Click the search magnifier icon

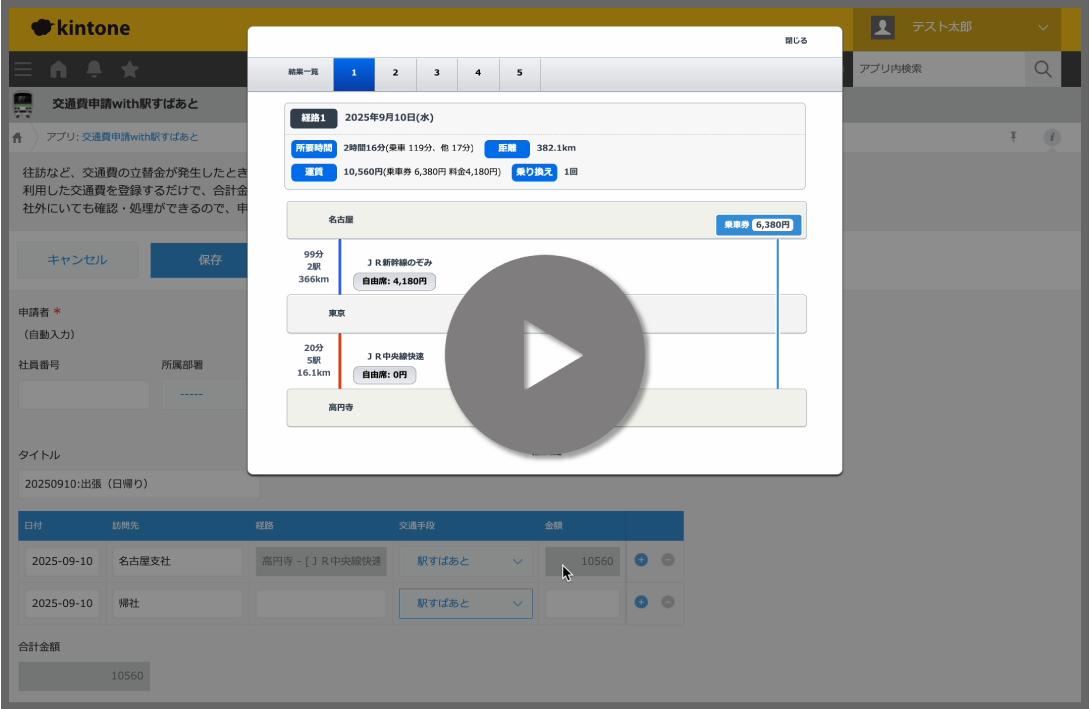[x=1042, y=69]
